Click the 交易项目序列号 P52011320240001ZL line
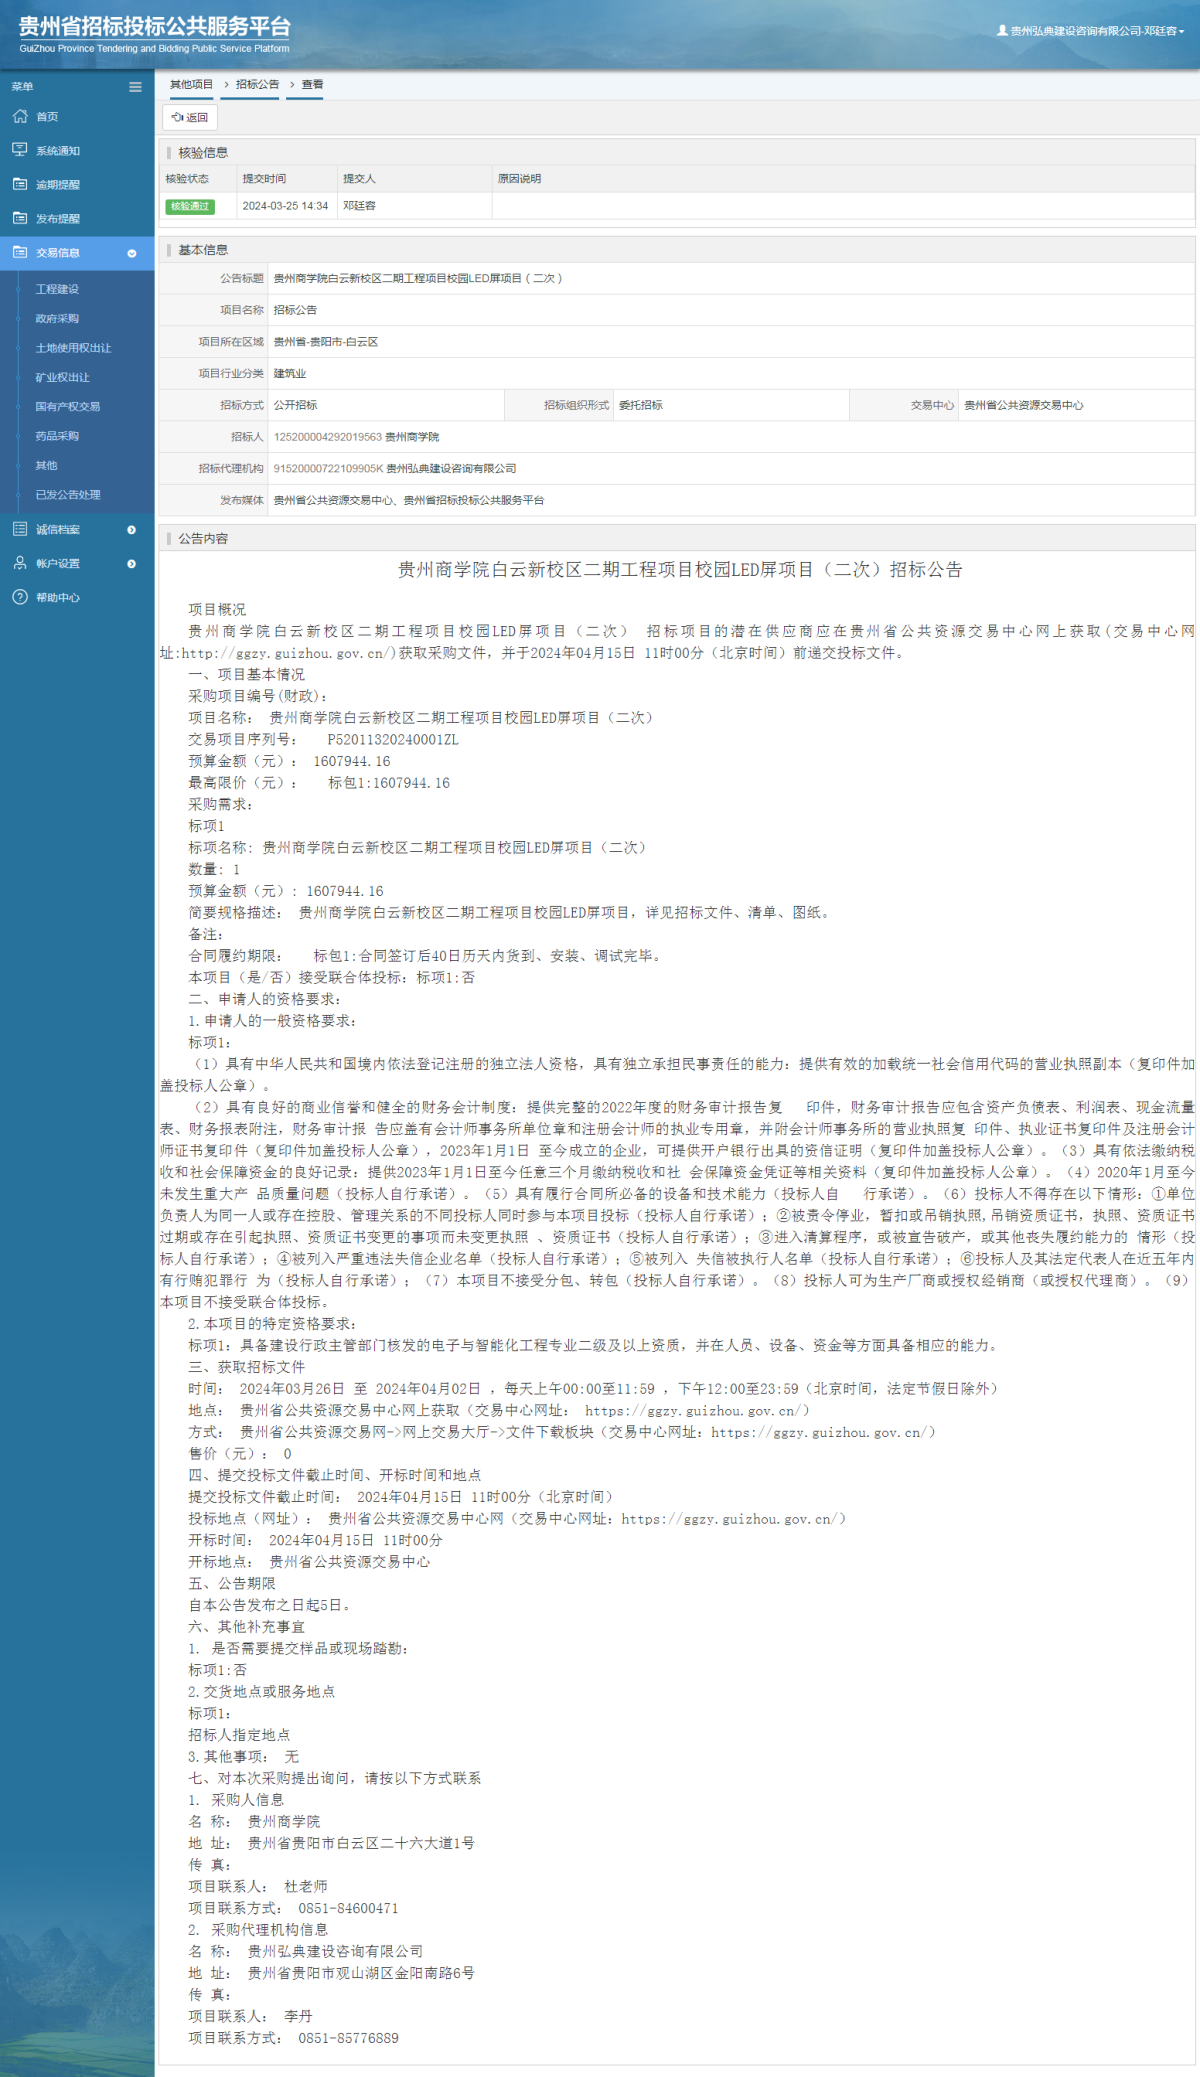Viewport: 1200px width, 2077px height. pyautogui.click(x=323, y=740)
